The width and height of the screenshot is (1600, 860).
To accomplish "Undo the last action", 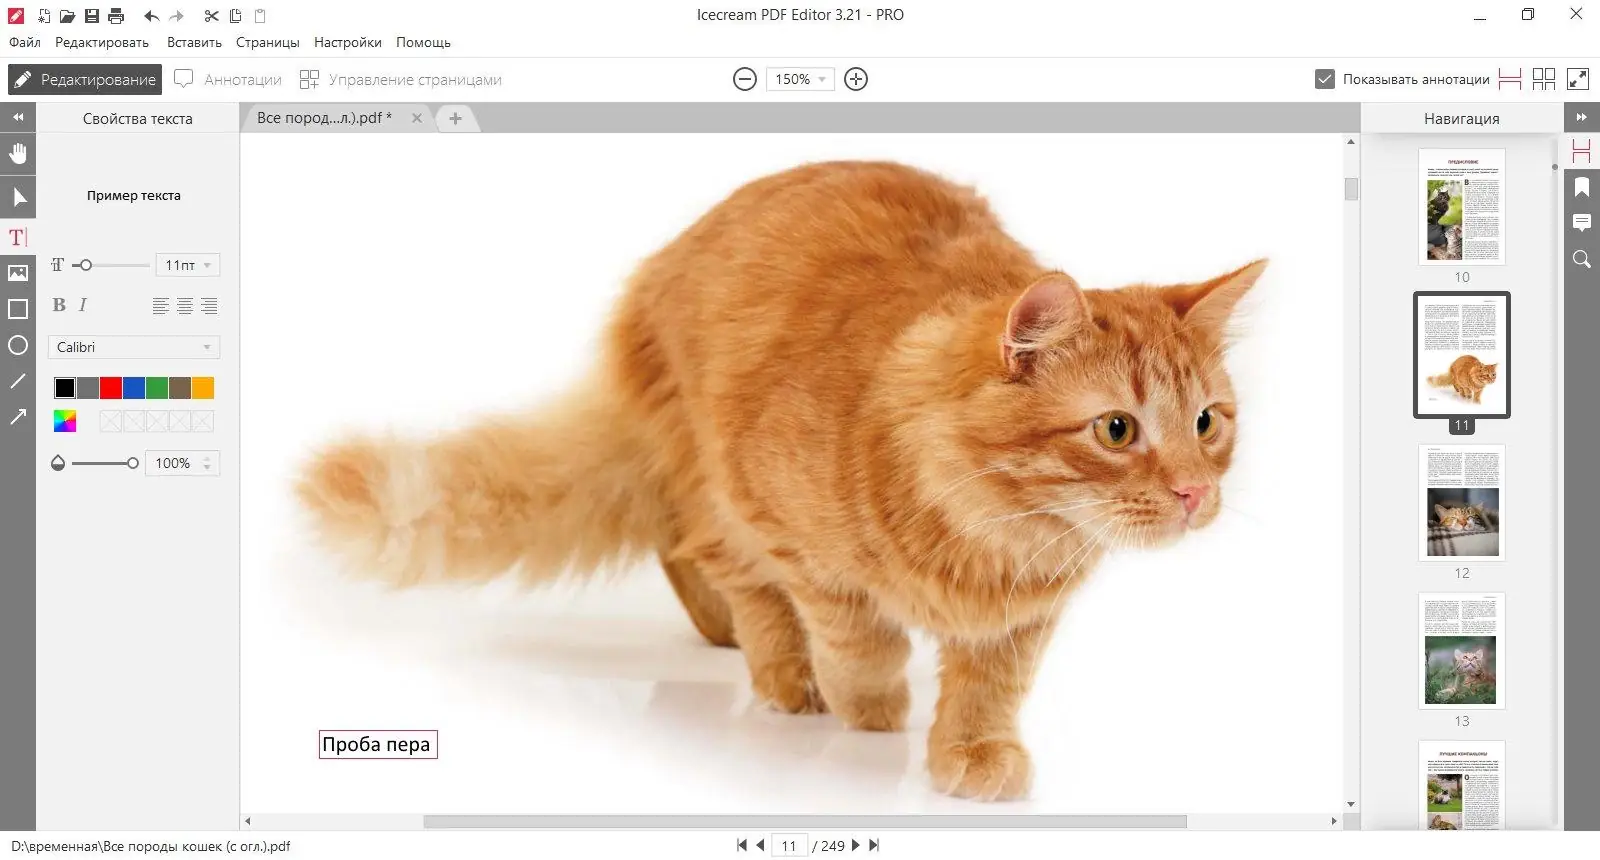I will click(x=151, y=16).
